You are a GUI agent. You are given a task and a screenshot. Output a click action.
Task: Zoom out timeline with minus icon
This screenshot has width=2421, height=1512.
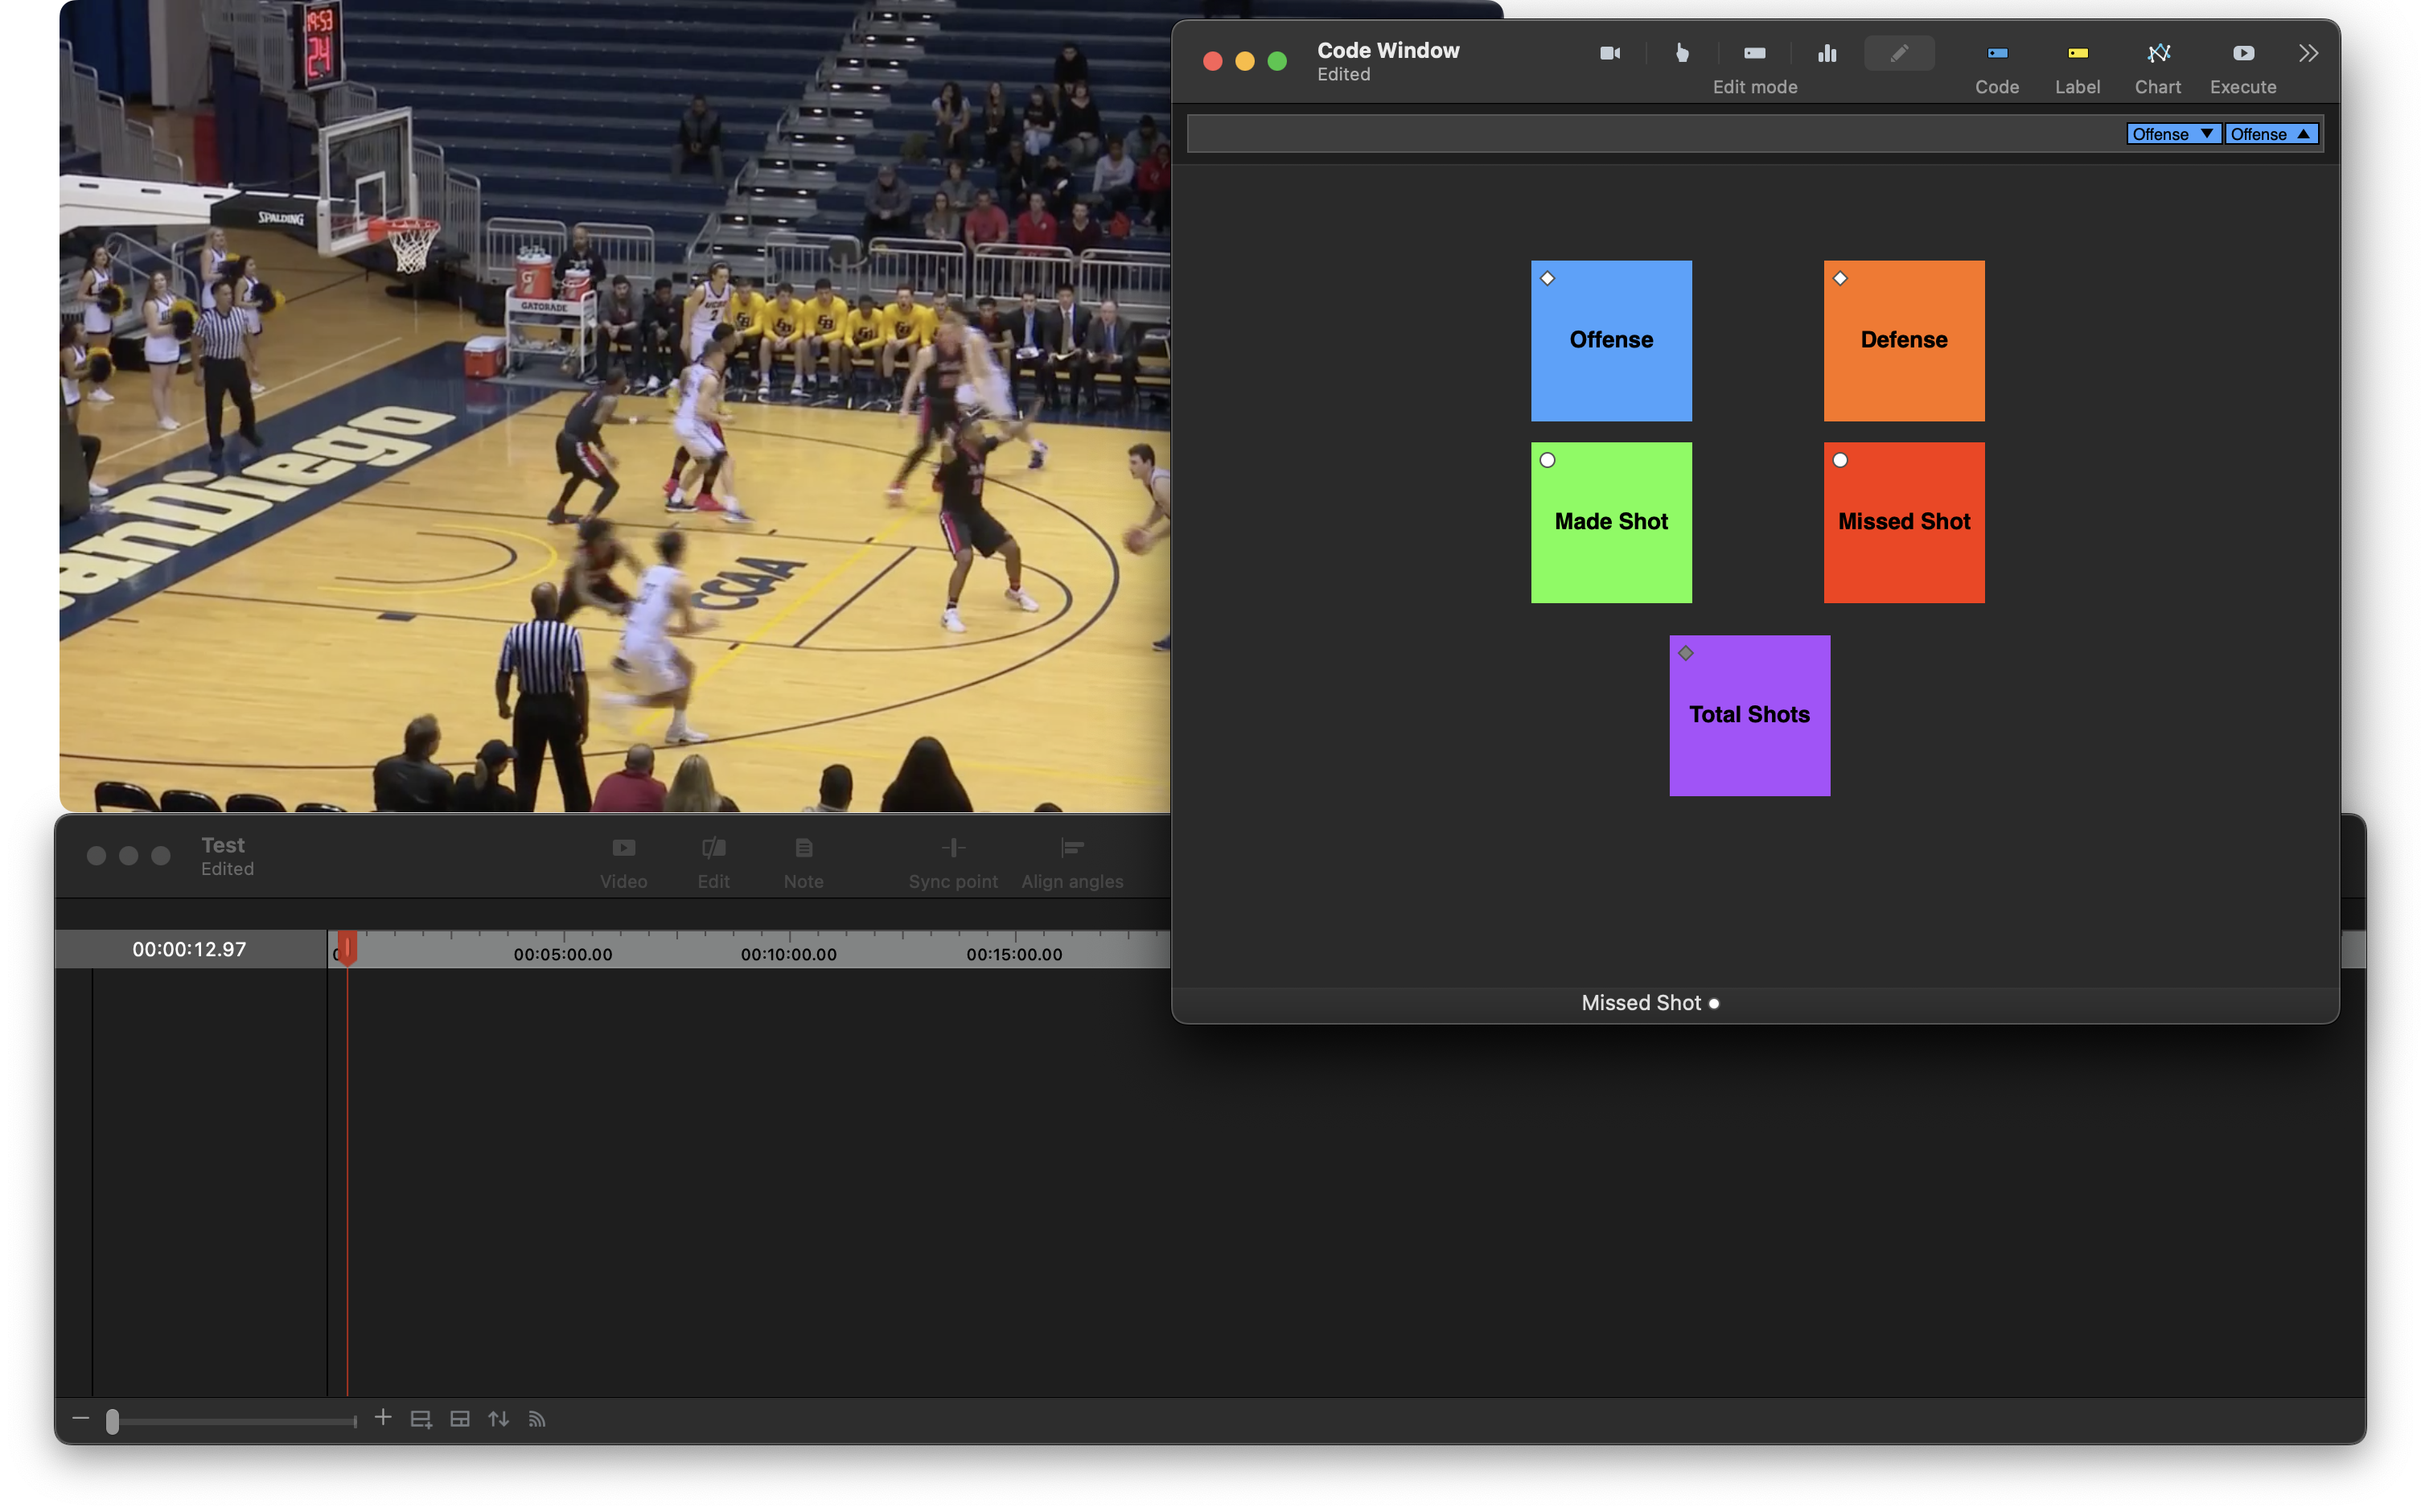(81, 1418)
